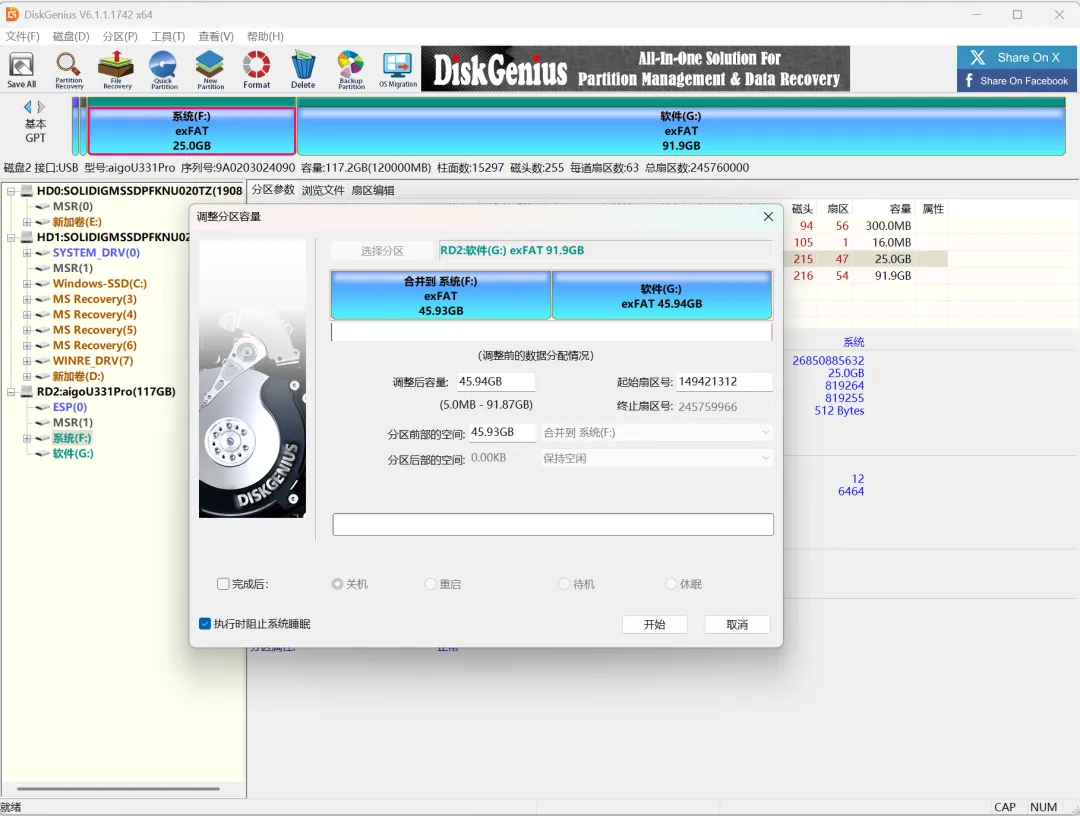
Task: Expand the Windows-SSD(C:) tree node
Action: point(27,284)
